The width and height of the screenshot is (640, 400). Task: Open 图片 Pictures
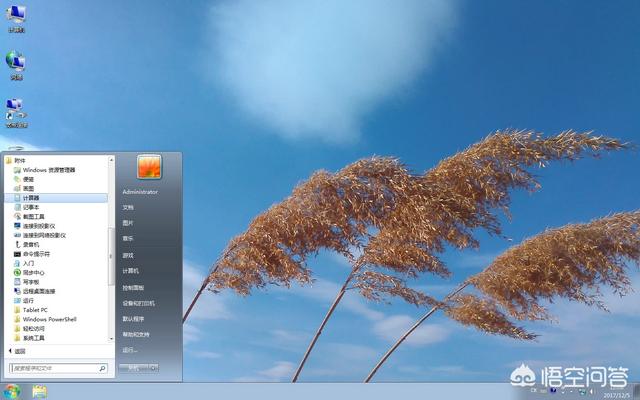click(128, 223)
